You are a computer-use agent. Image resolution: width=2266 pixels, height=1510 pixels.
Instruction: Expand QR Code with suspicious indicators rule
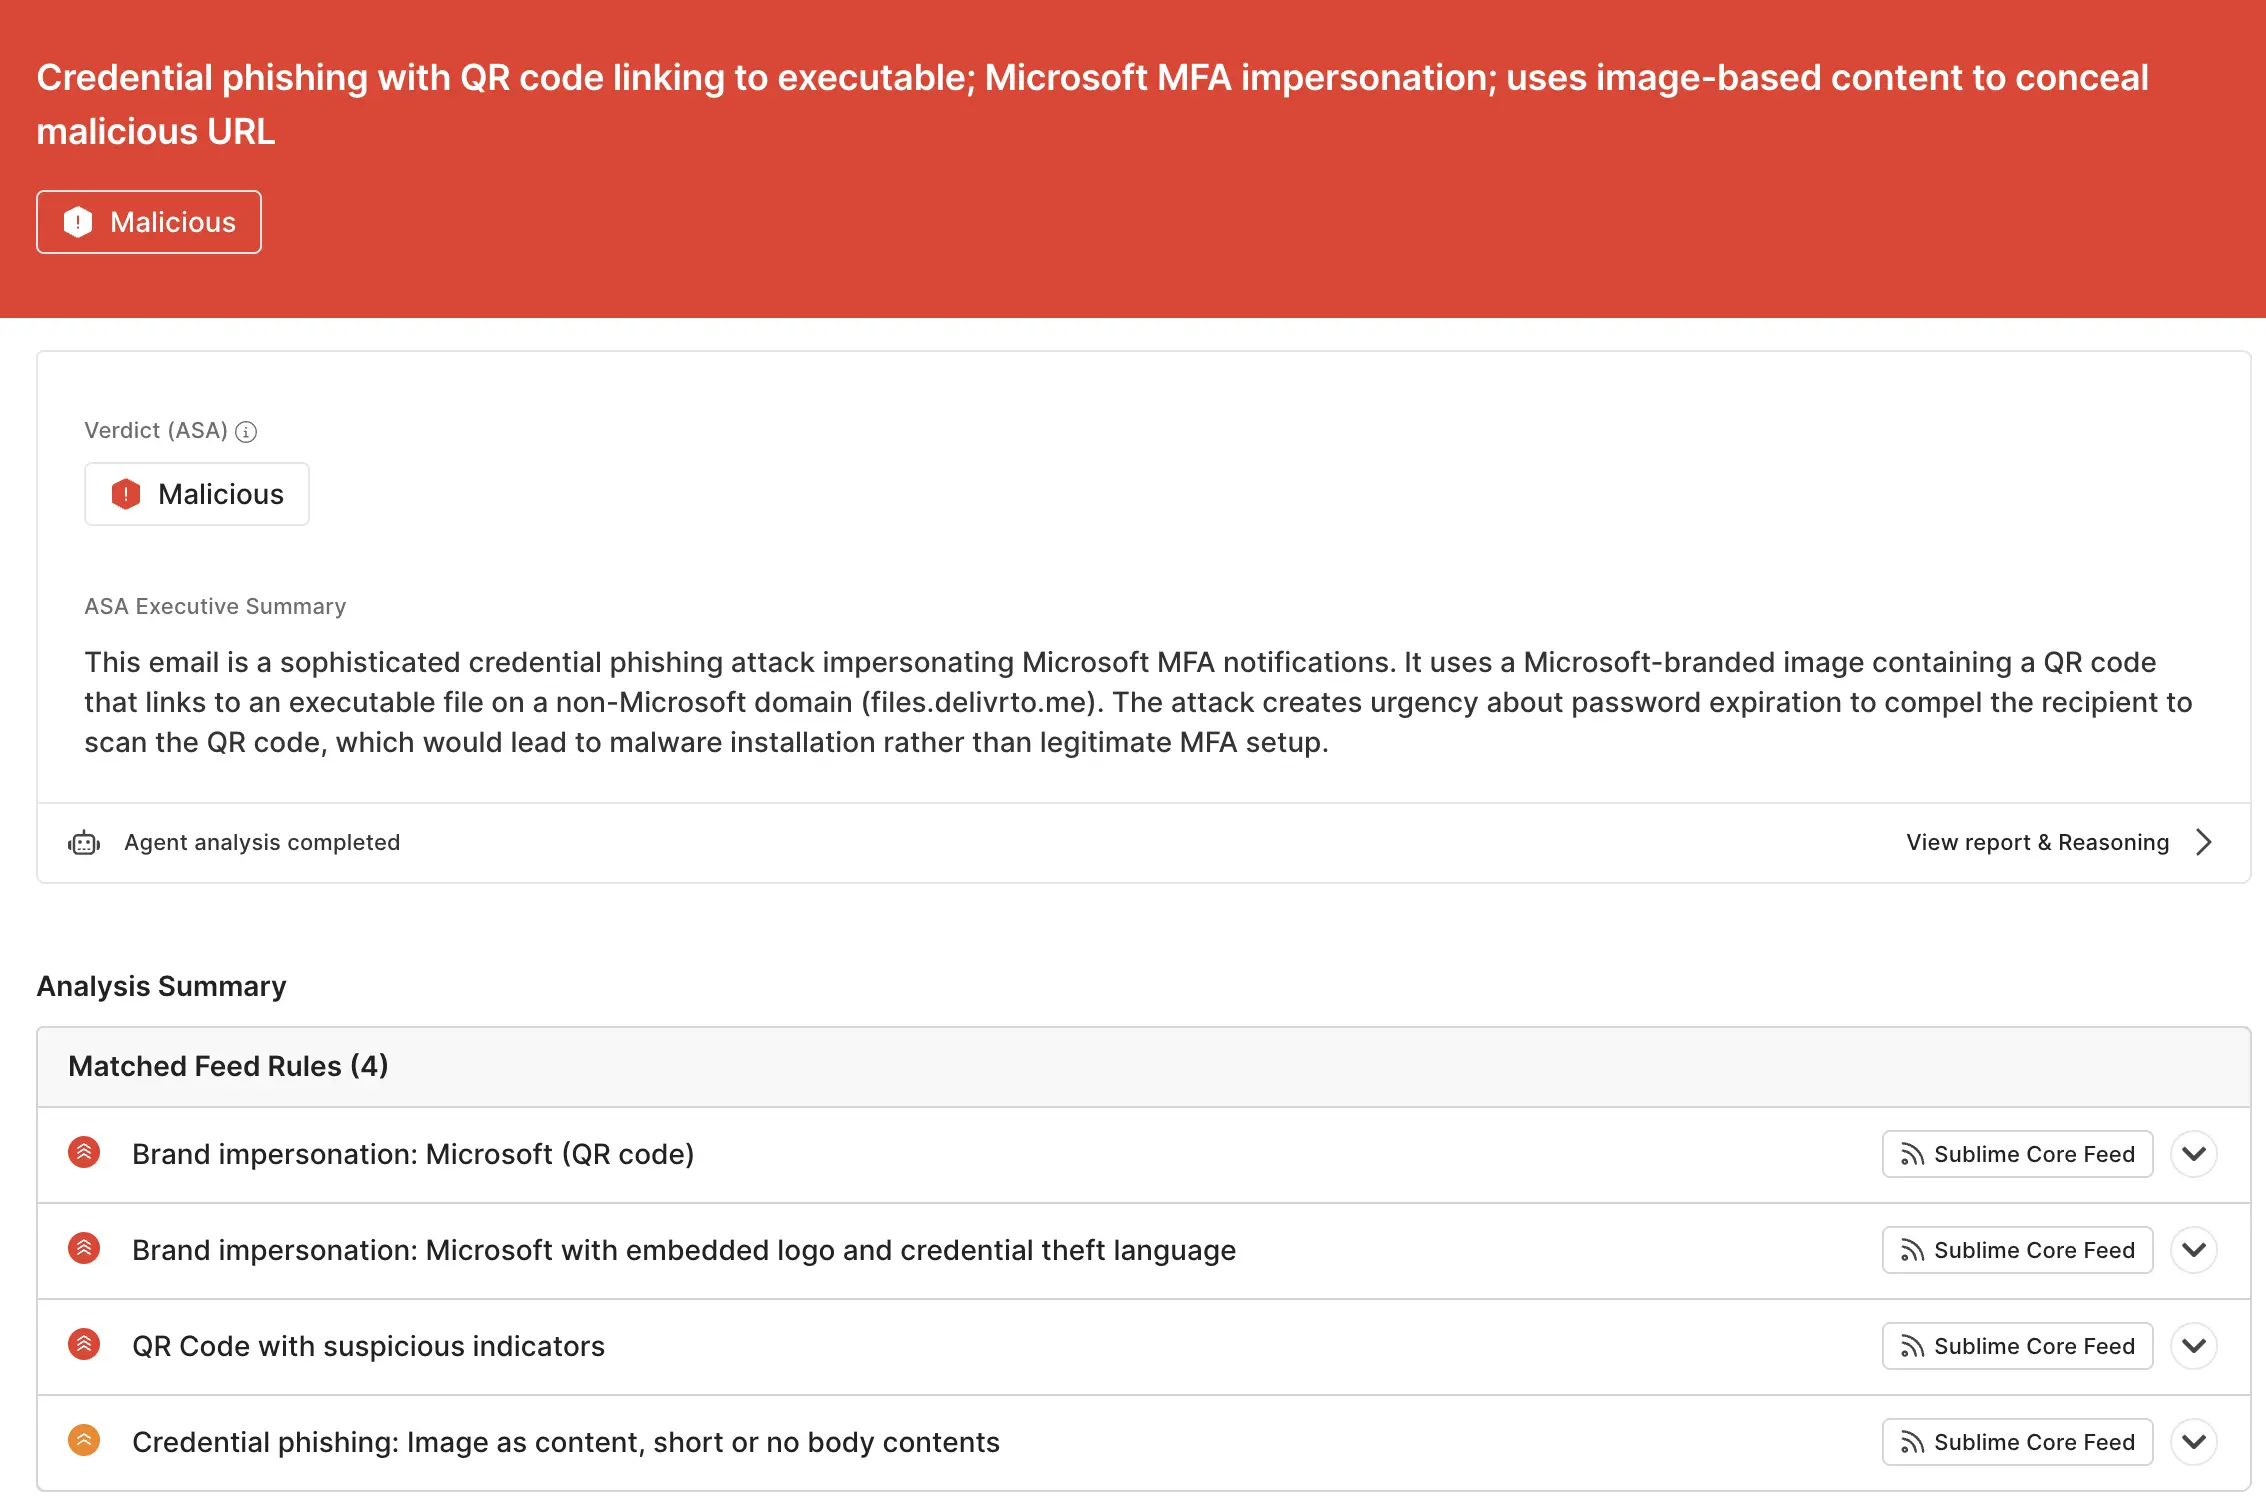tap(2194, 1346)
